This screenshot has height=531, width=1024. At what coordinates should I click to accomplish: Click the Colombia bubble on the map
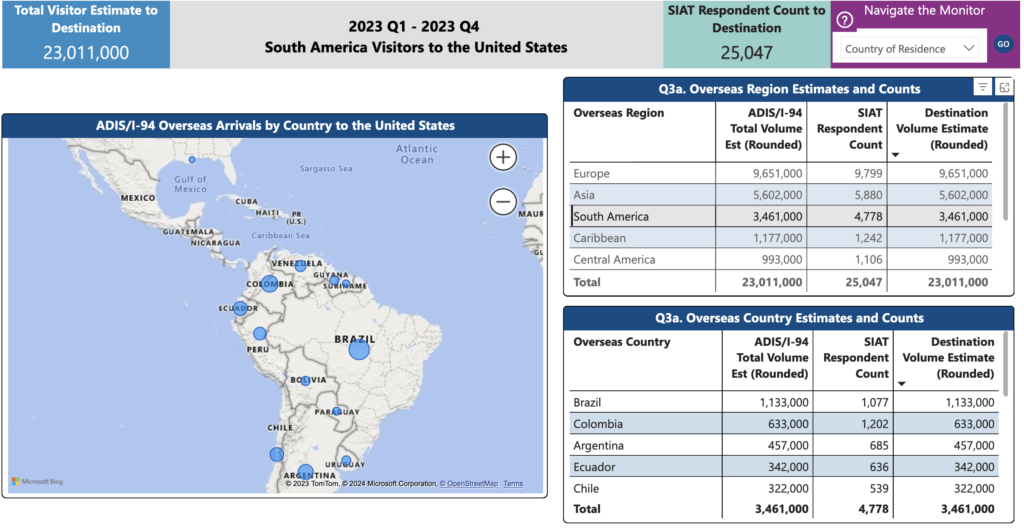(270, 283)
